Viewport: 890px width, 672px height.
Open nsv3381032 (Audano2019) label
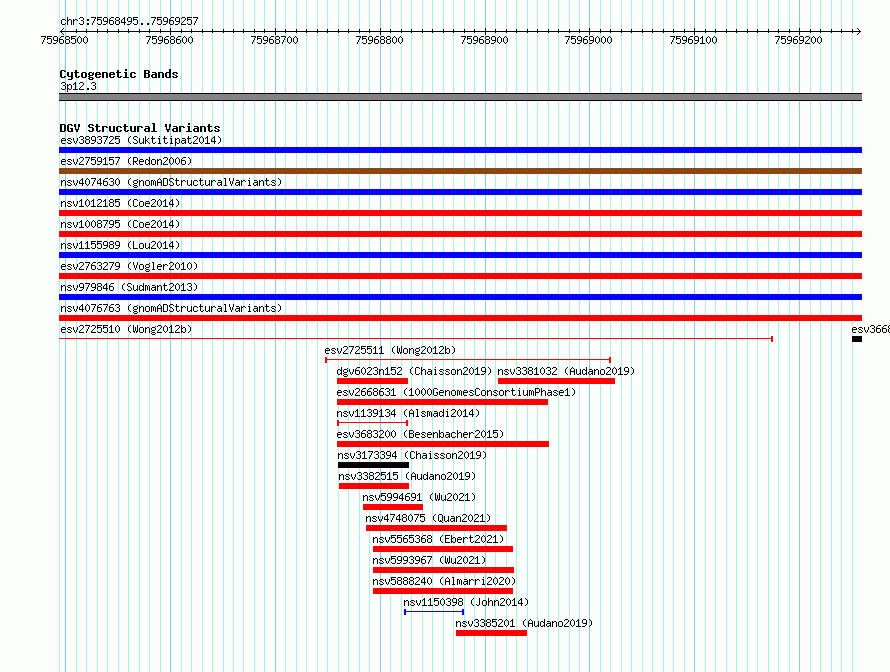pos(566,371)
